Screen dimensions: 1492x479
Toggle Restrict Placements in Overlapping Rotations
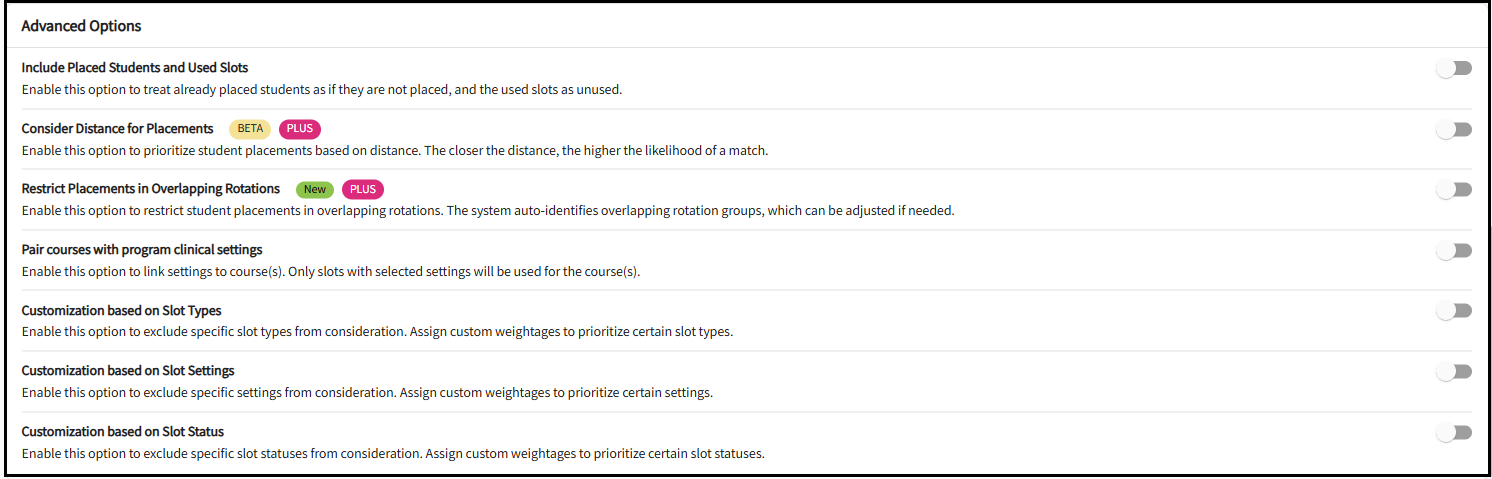[1454, 189]
